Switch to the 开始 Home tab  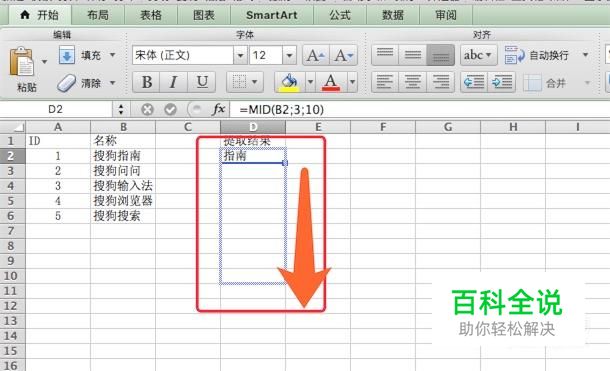coord(39,15)
